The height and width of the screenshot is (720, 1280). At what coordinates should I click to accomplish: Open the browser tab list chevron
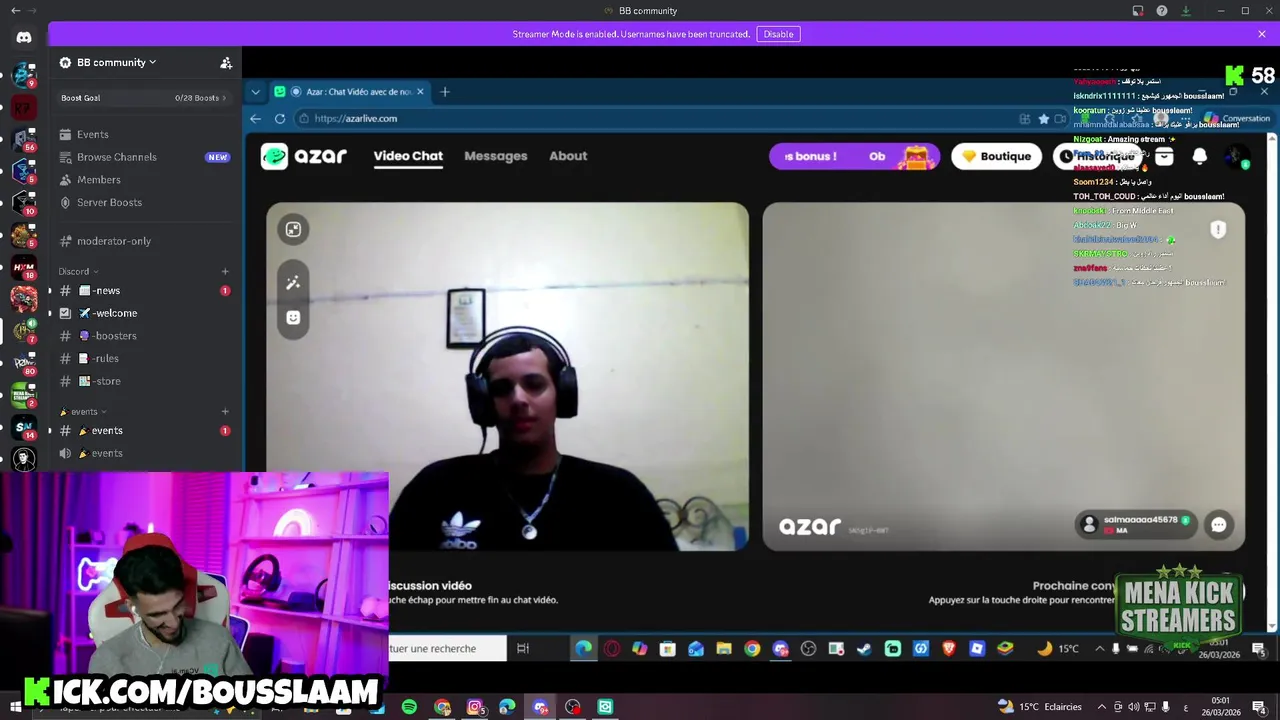coord(255,92)
